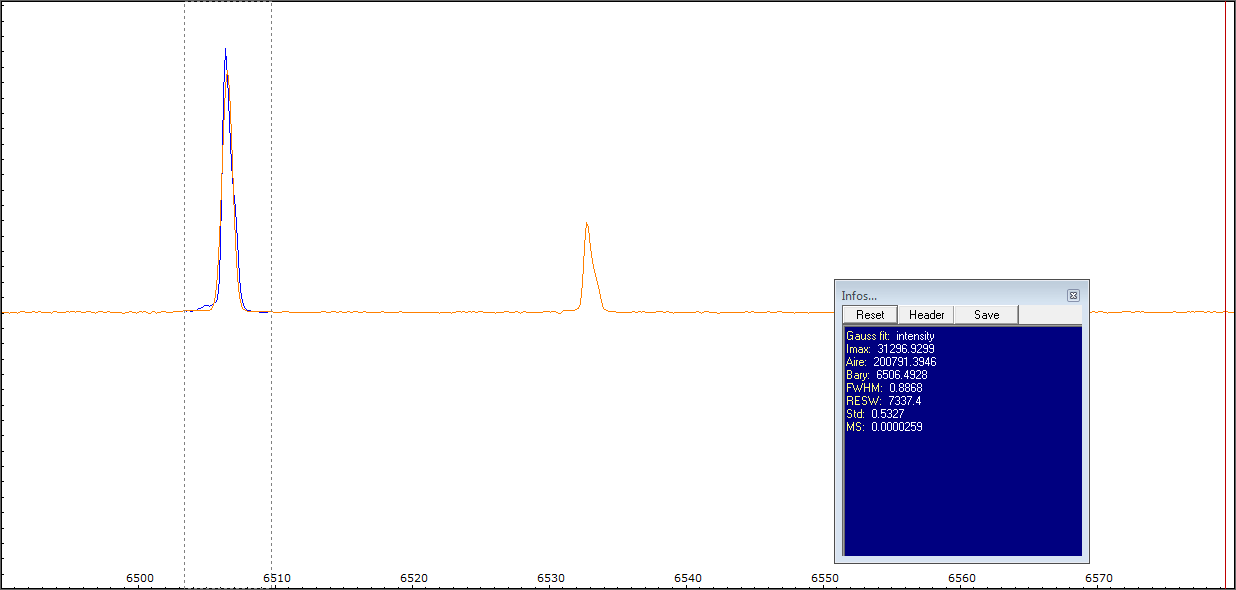Click the tall blue fitted peak top
The height and width of the screenshot is (590, 1236).
(225, 52)
